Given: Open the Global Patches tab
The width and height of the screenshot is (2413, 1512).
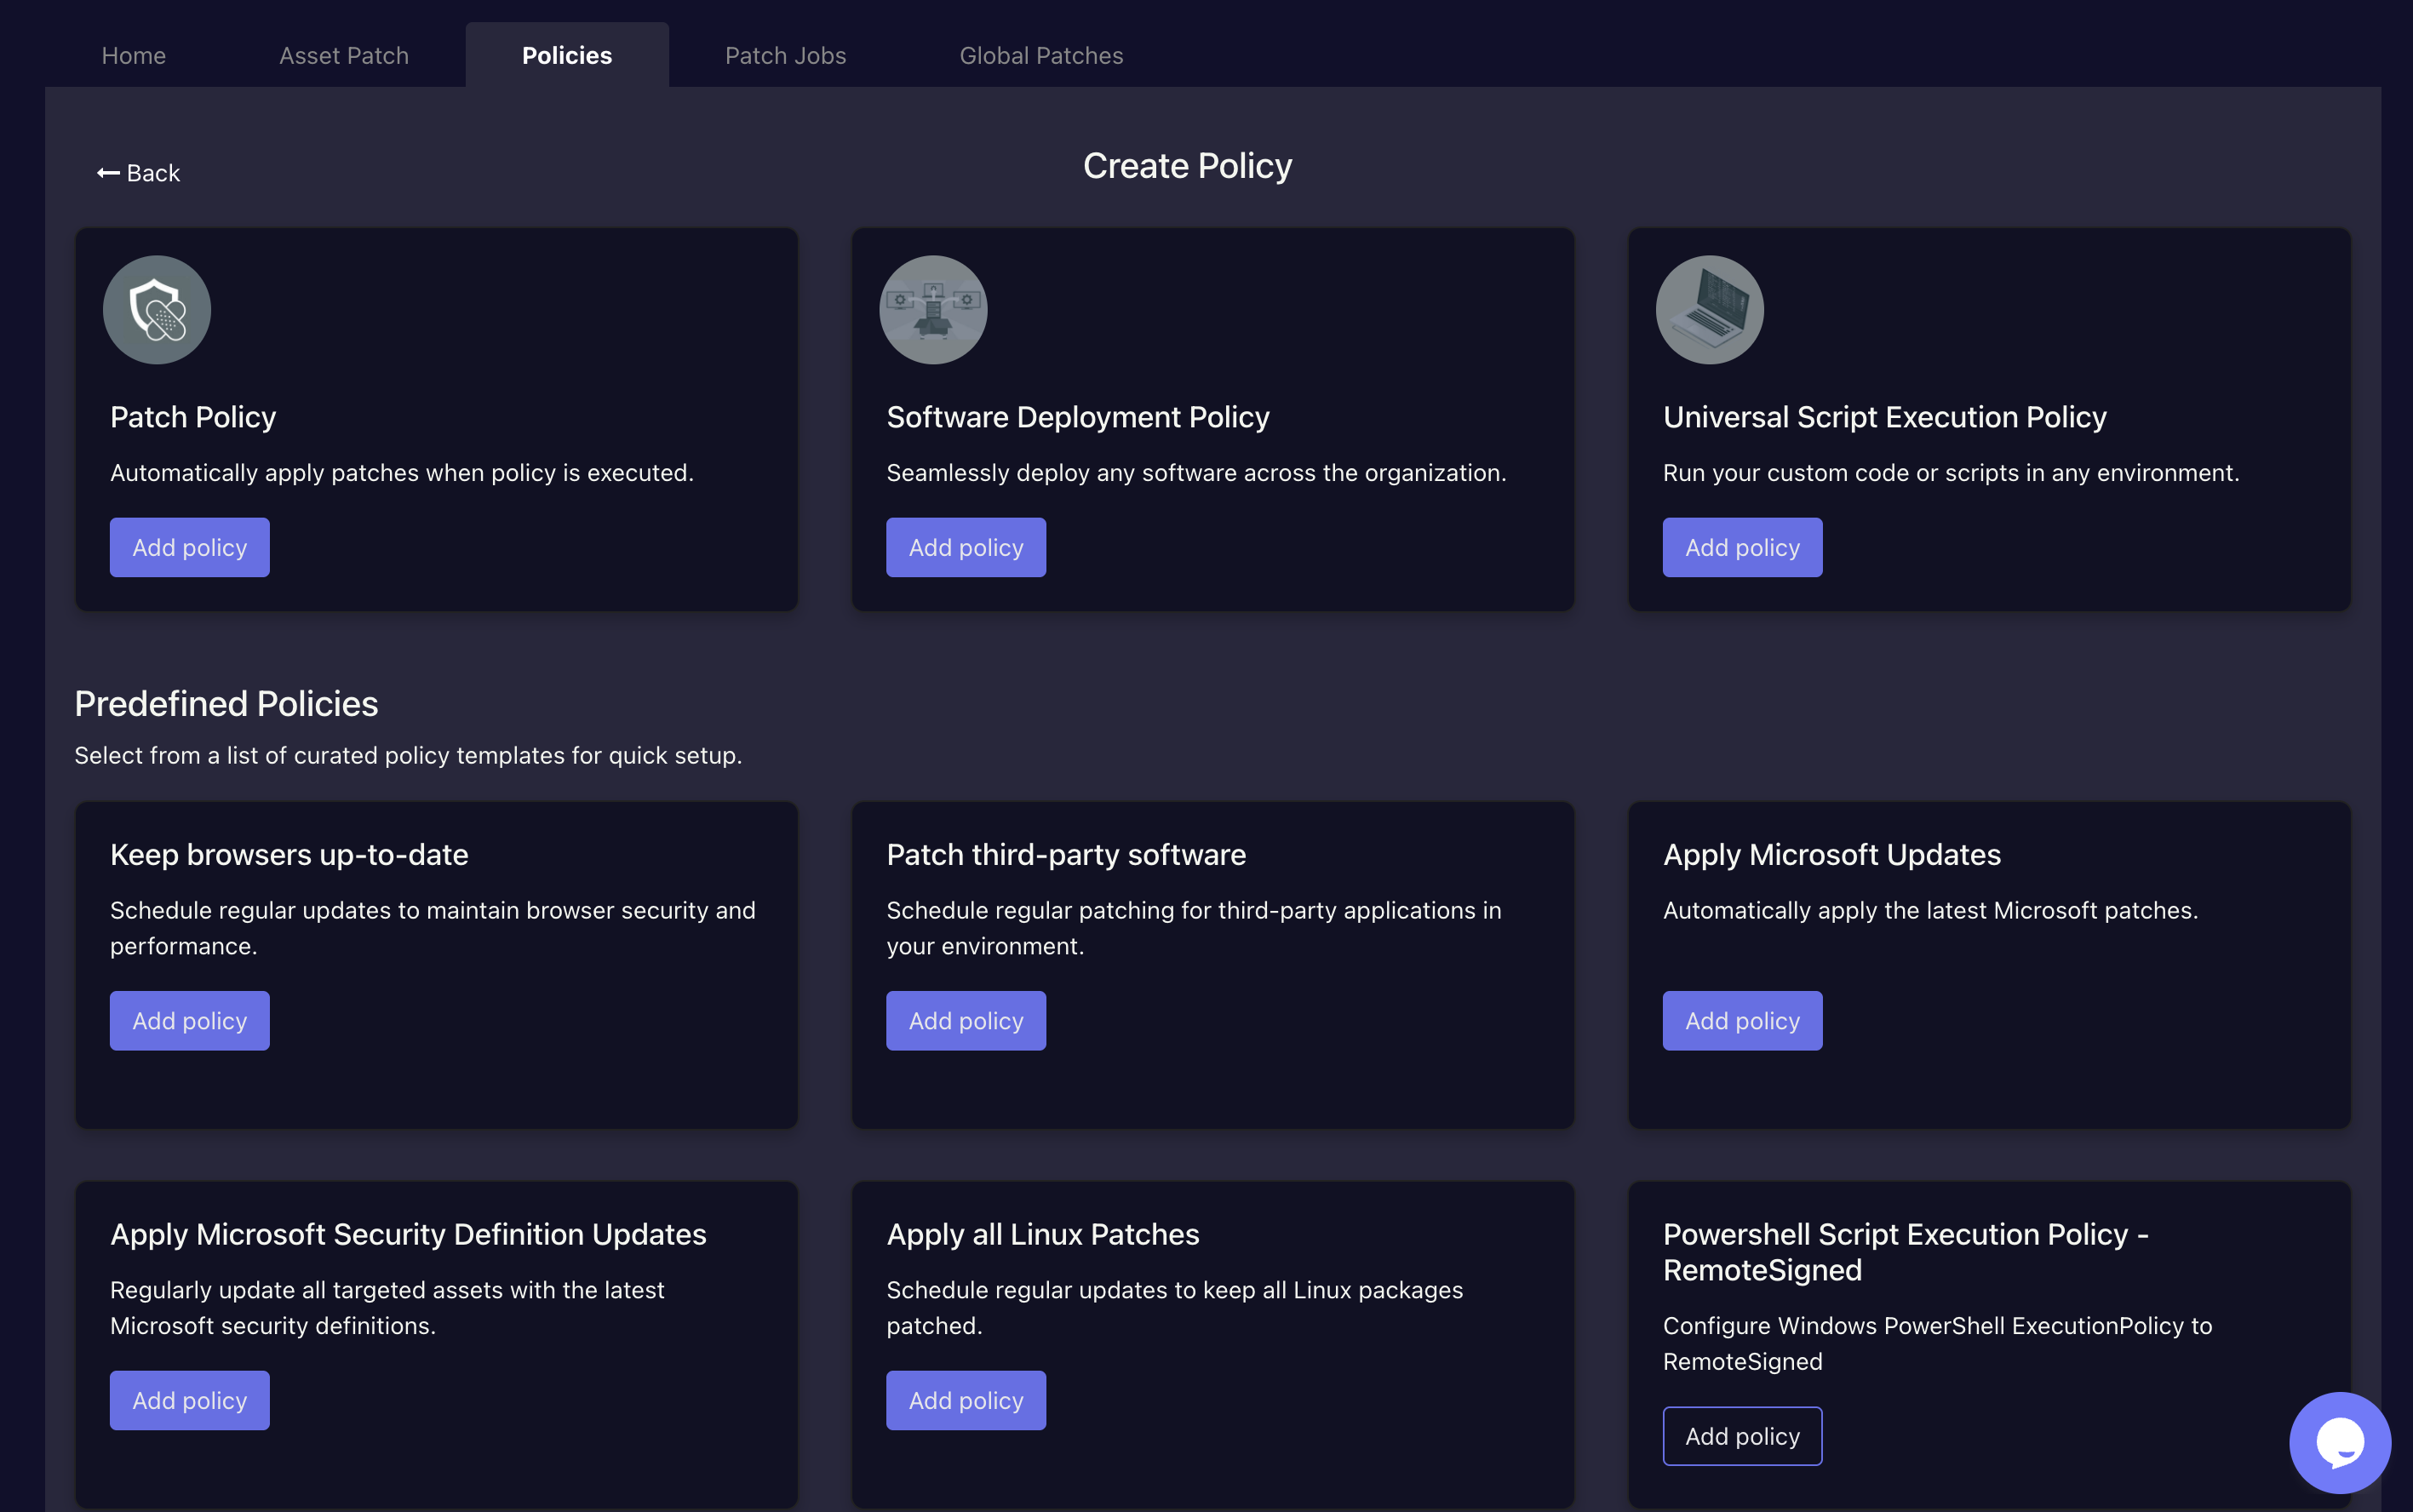Looking at the screenshot, I should 1041,56.
